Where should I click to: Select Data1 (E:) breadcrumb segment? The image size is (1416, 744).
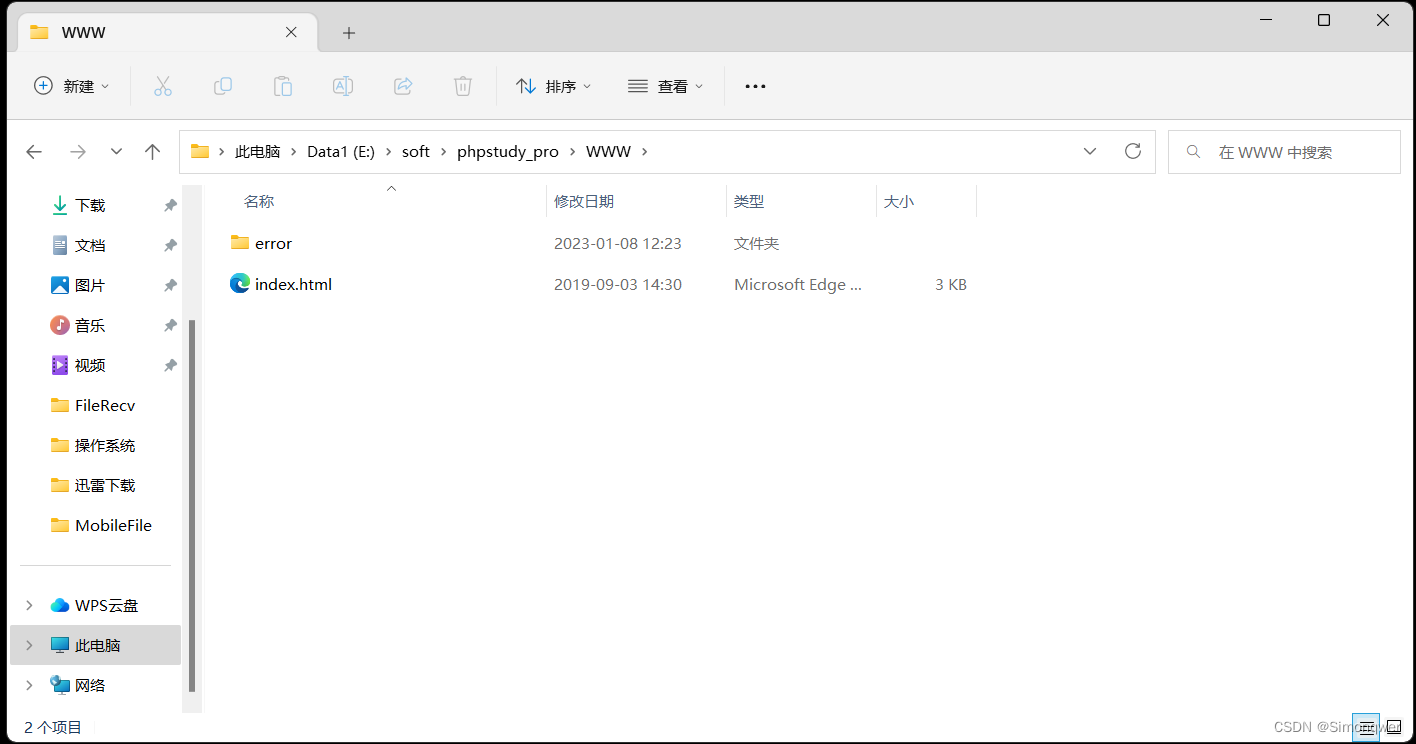[x=341, y=152]
